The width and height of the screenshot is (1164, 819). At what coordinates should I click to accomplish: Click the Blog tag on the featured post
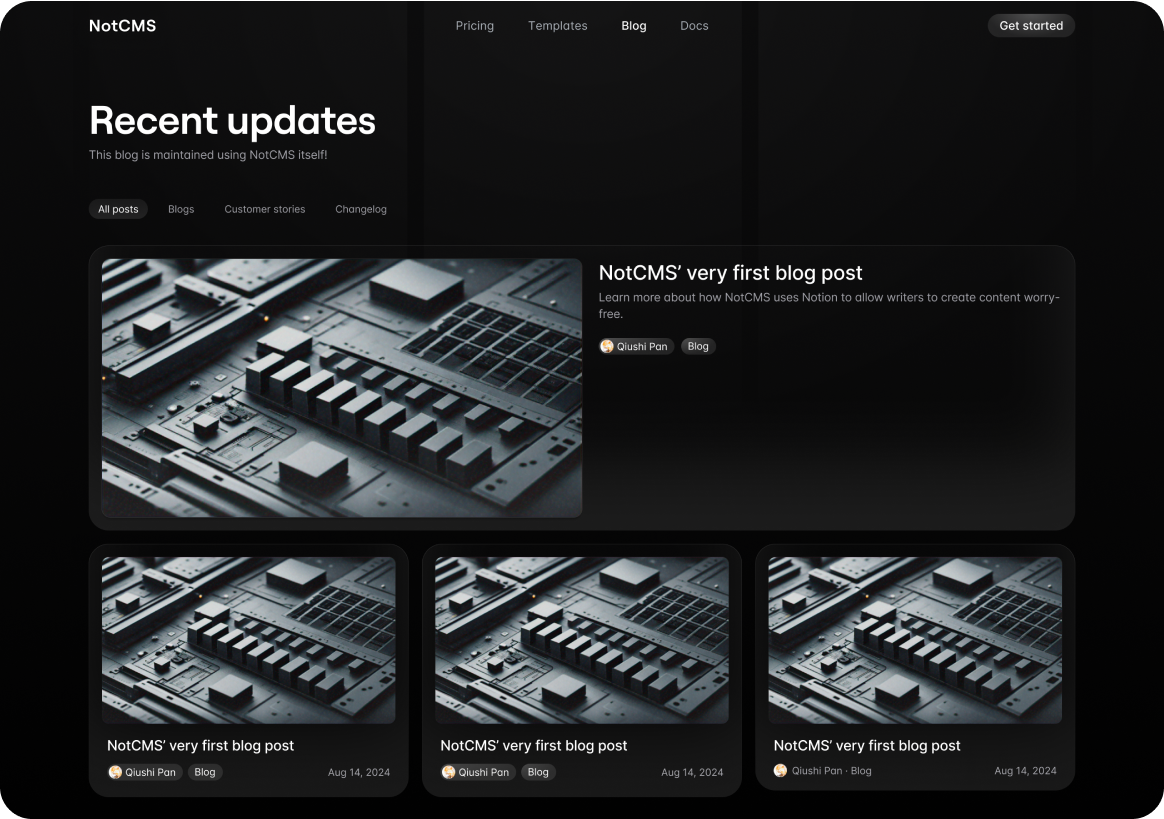click(698, 346)
